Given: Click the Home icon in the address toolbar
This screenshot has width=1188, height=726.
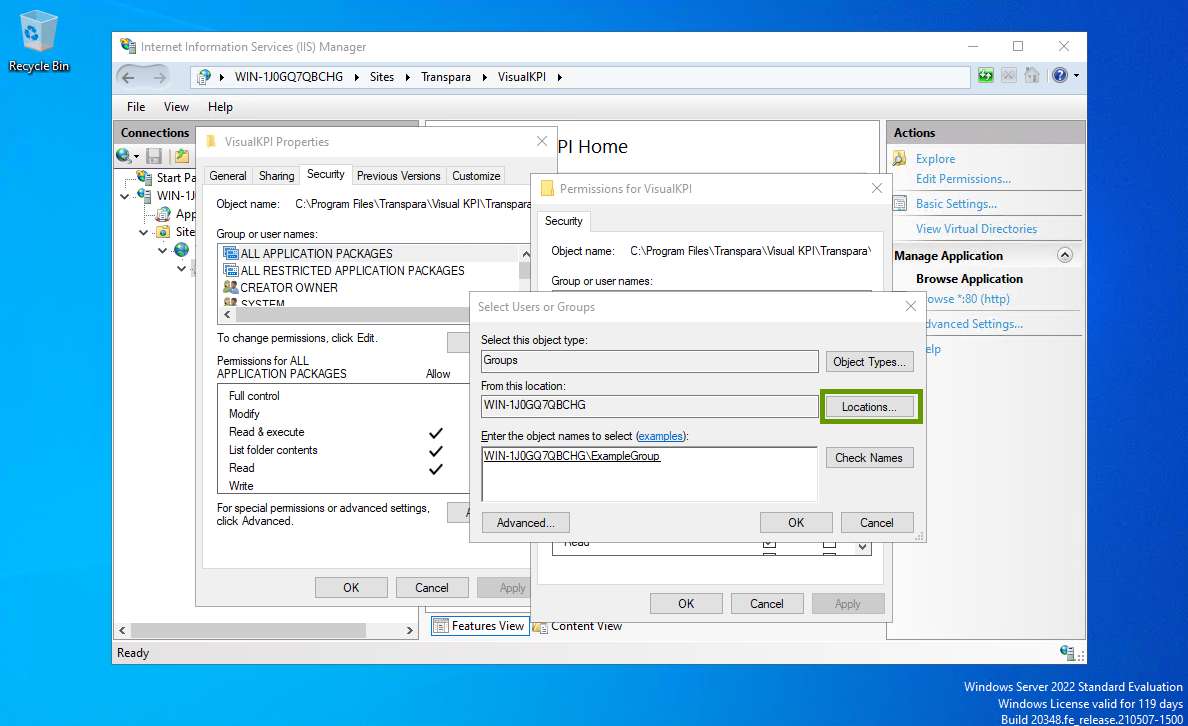Looking at the screenshot, I should click(1031, 76).
